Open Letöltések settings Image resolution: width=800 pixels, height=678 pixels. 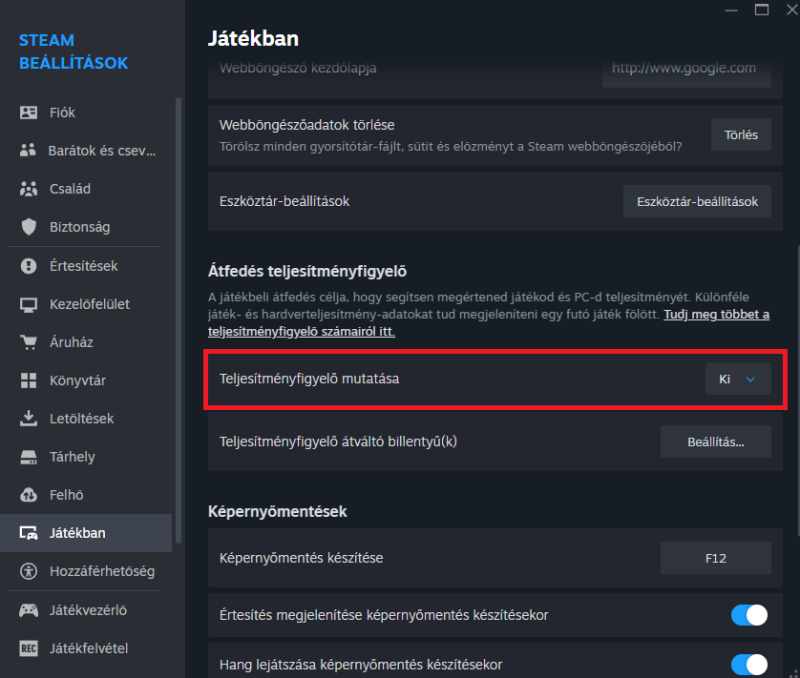coord(86,418)
